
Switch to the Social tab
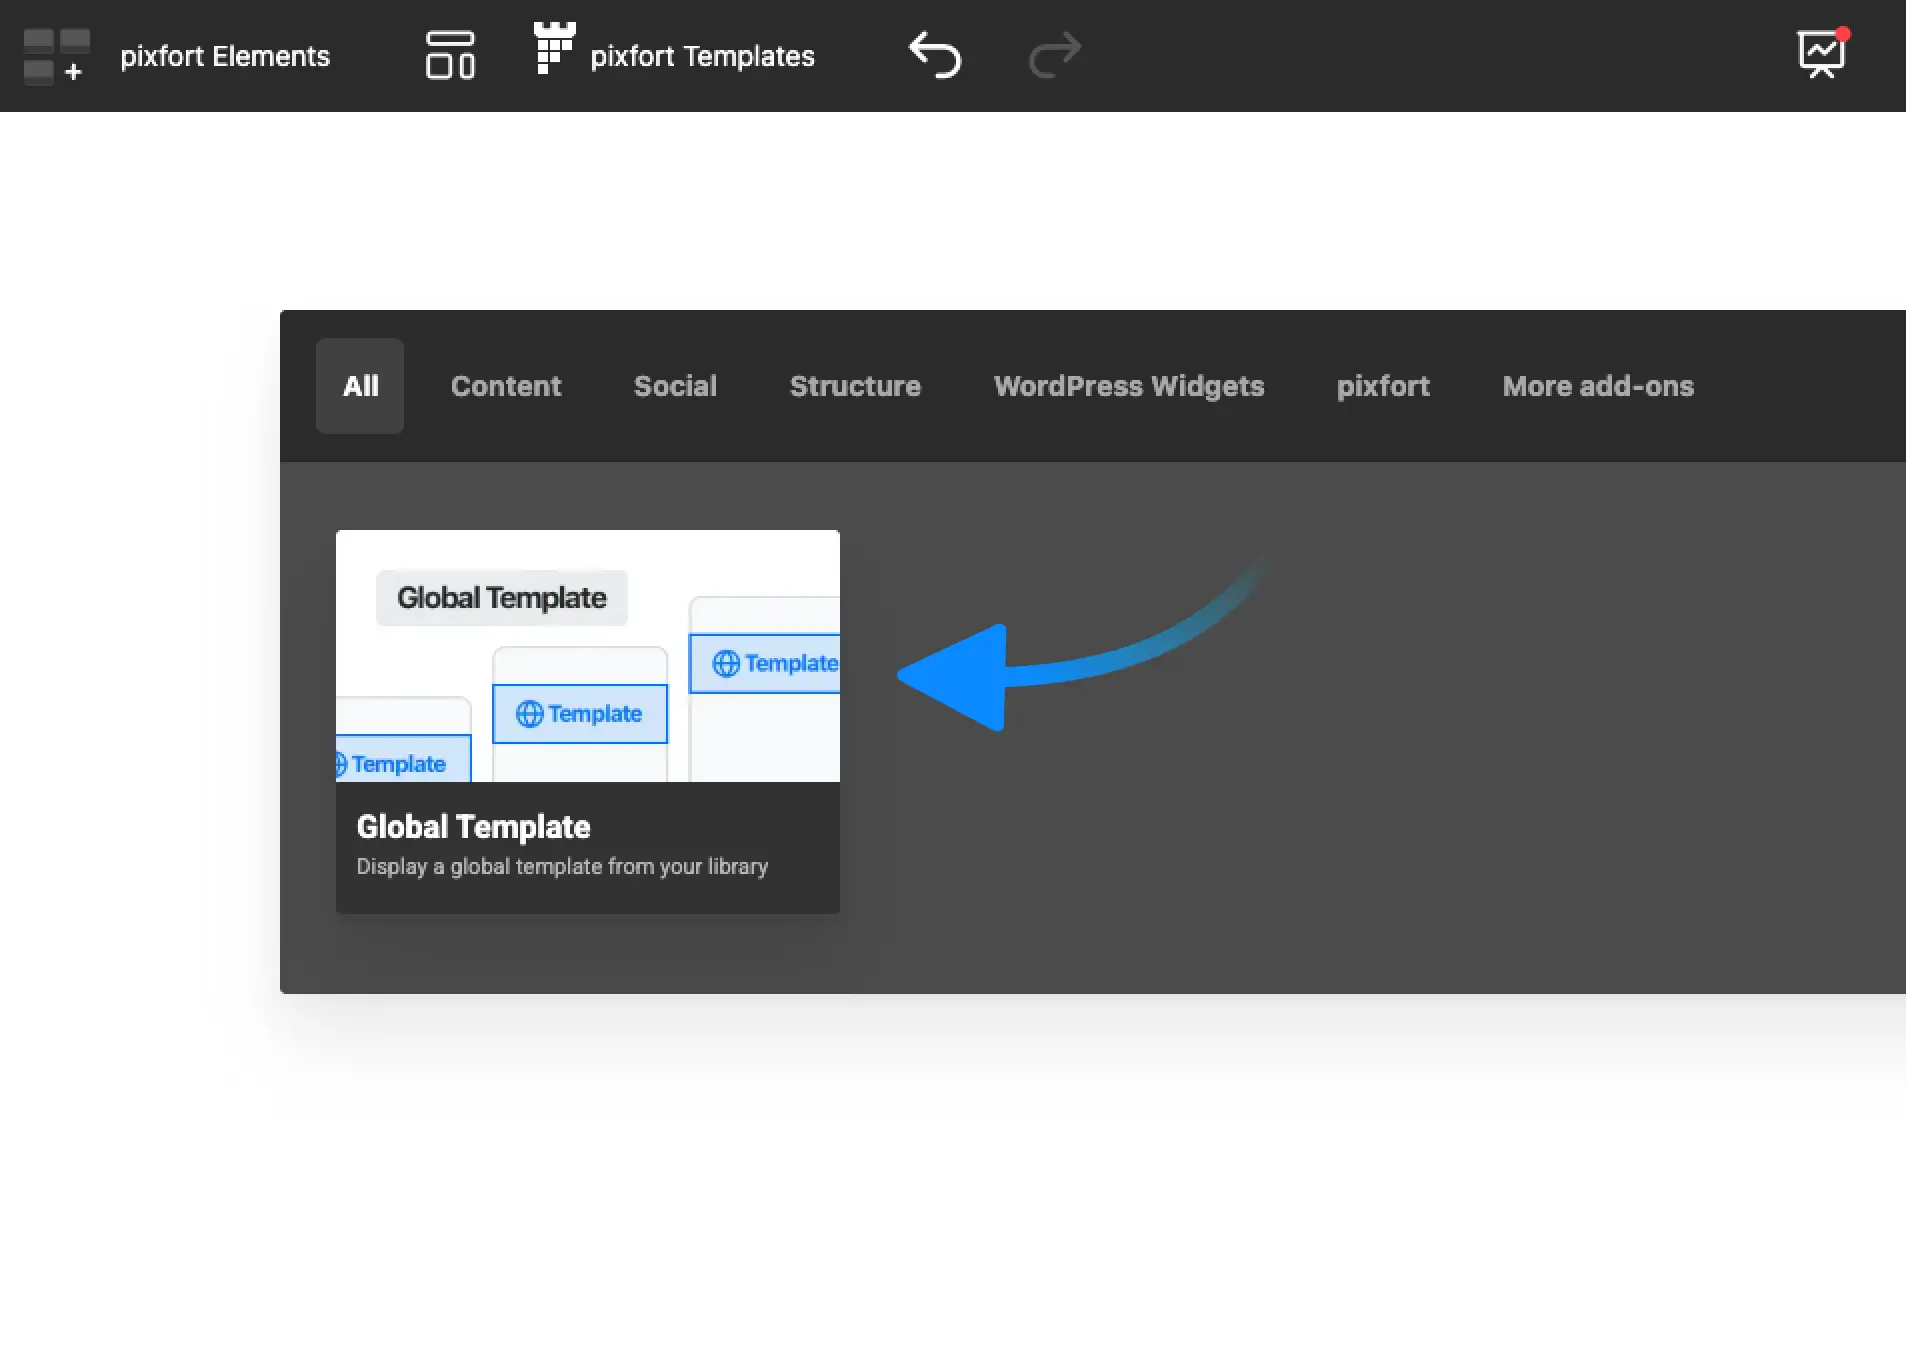[675, 386]
